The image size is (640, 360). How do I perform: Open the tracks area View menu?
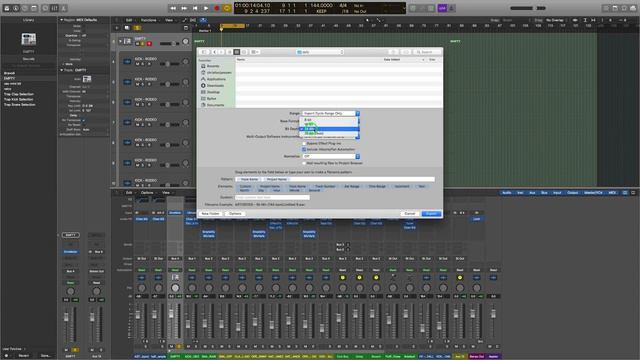coord(169,20)
